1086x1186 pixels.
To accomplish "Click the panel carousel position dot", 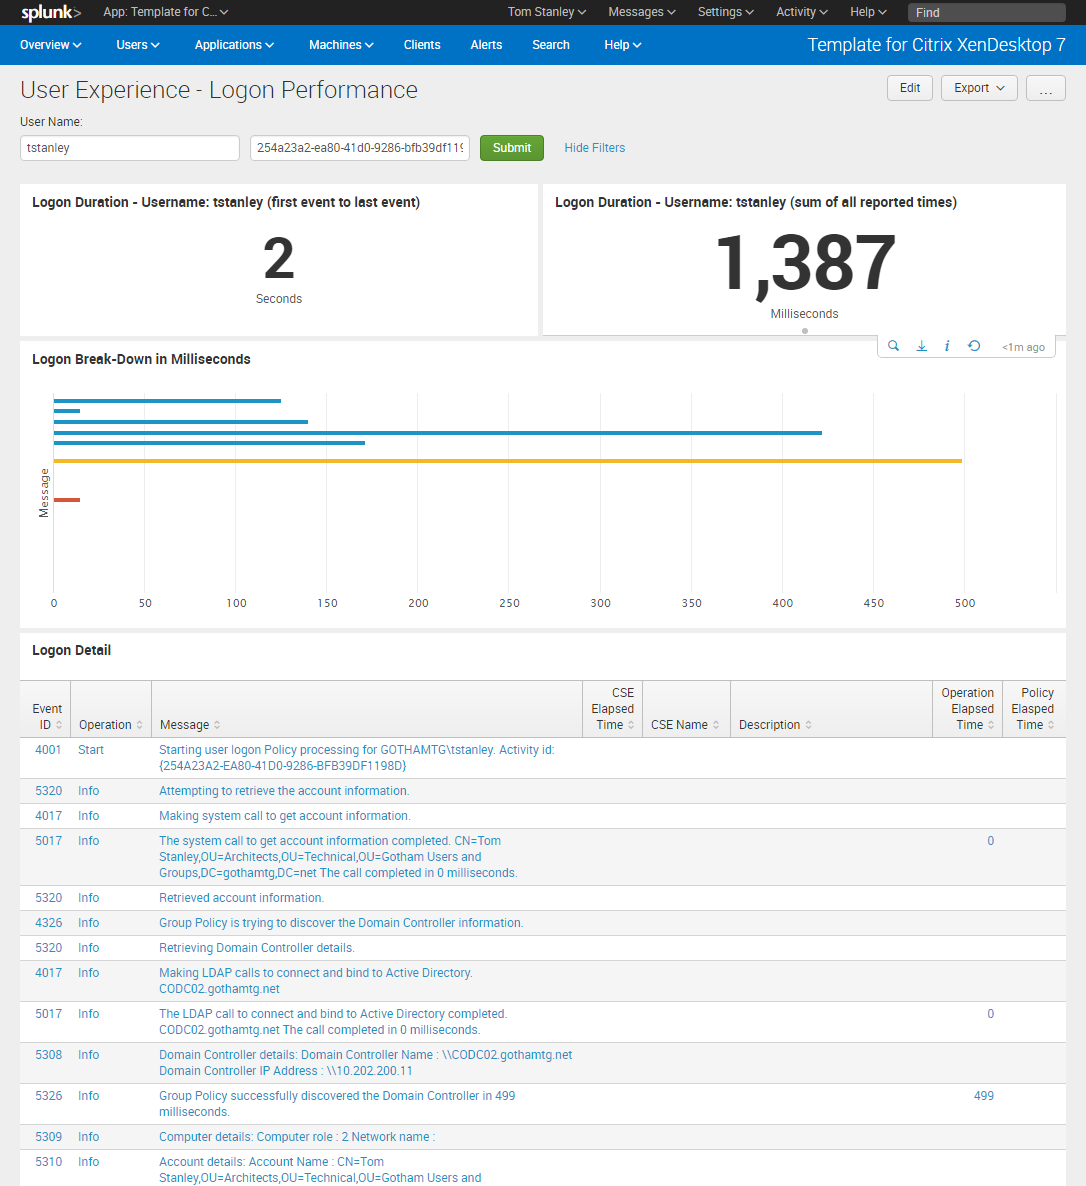I will tap(804, 330).
